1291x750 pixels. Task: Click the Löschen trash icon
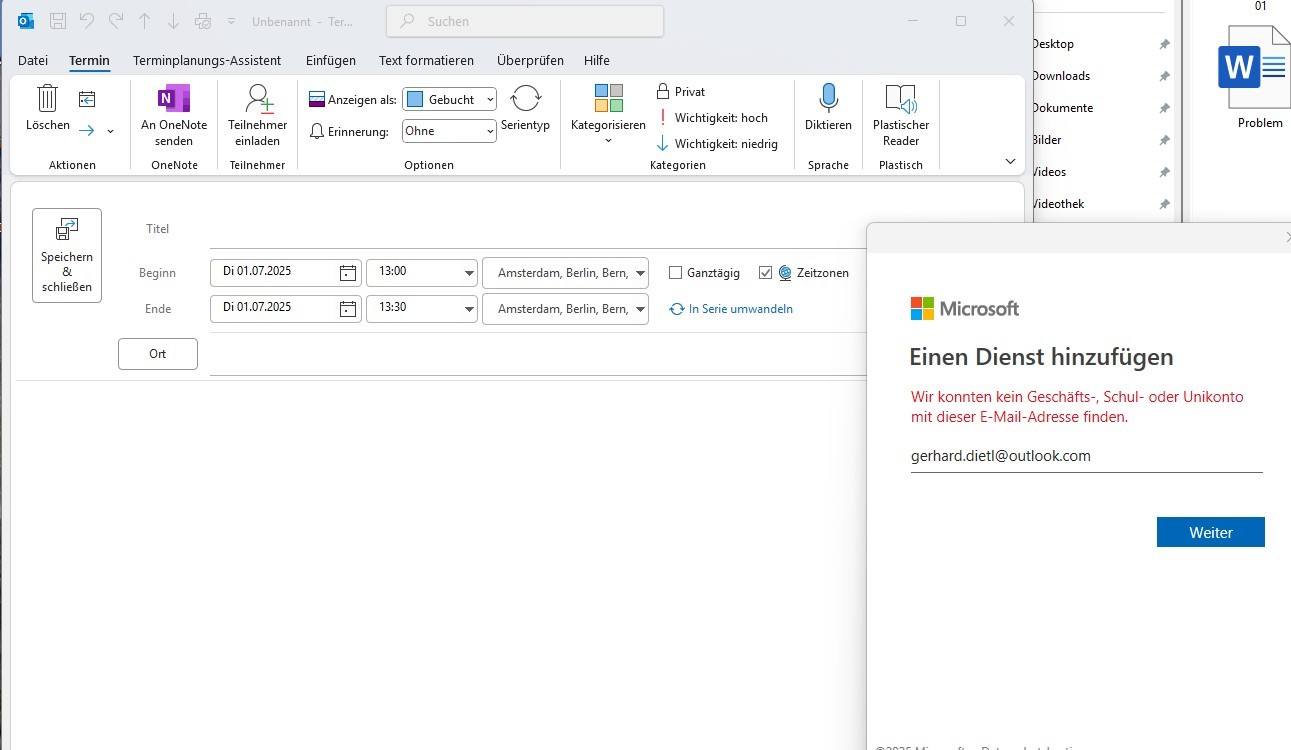coord(47,99)
